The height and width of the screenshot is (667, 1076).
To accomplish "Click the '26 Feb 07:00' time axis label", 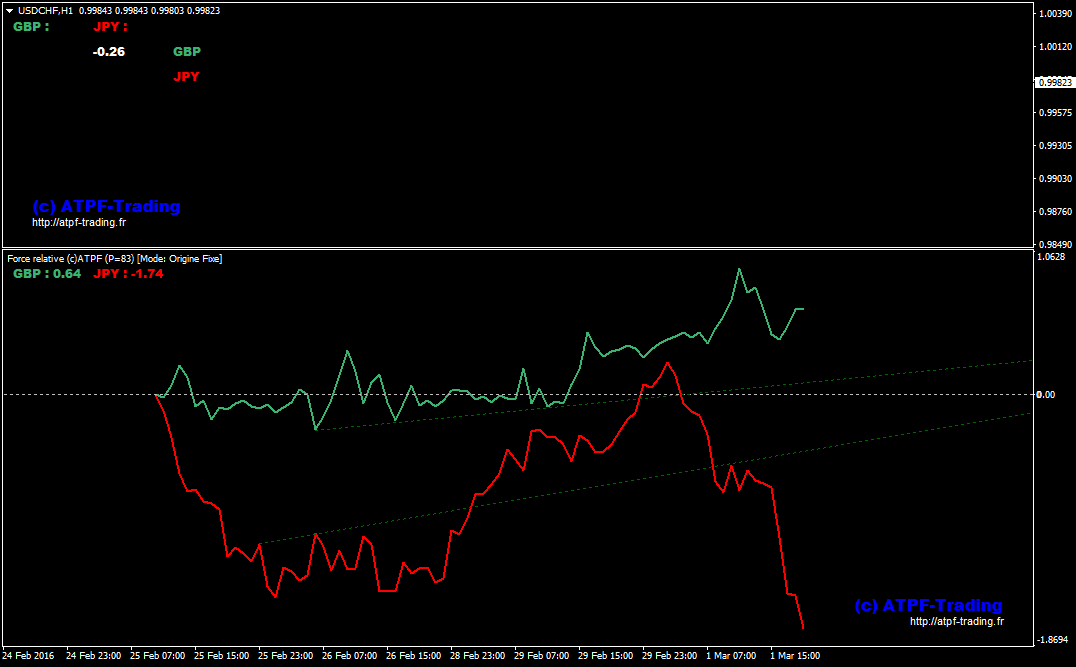I will tap(349, 655).
